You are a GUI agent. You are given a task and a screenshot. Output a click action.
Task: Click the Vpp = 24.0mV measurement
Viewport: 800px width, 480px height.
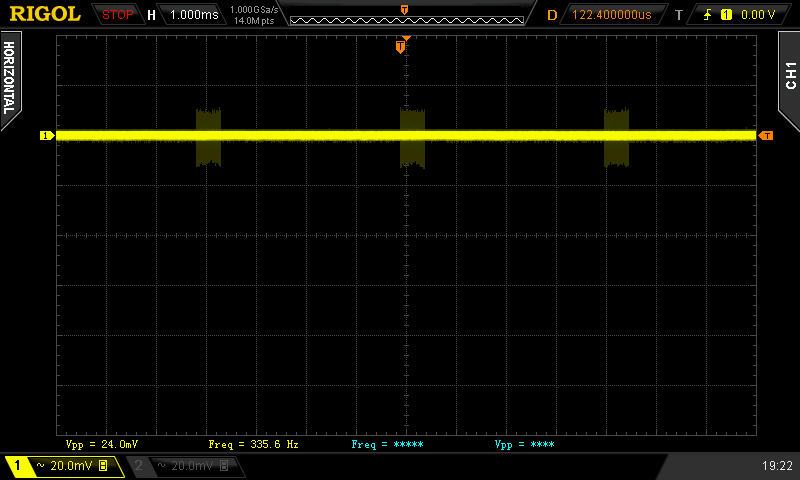point(102,444)
